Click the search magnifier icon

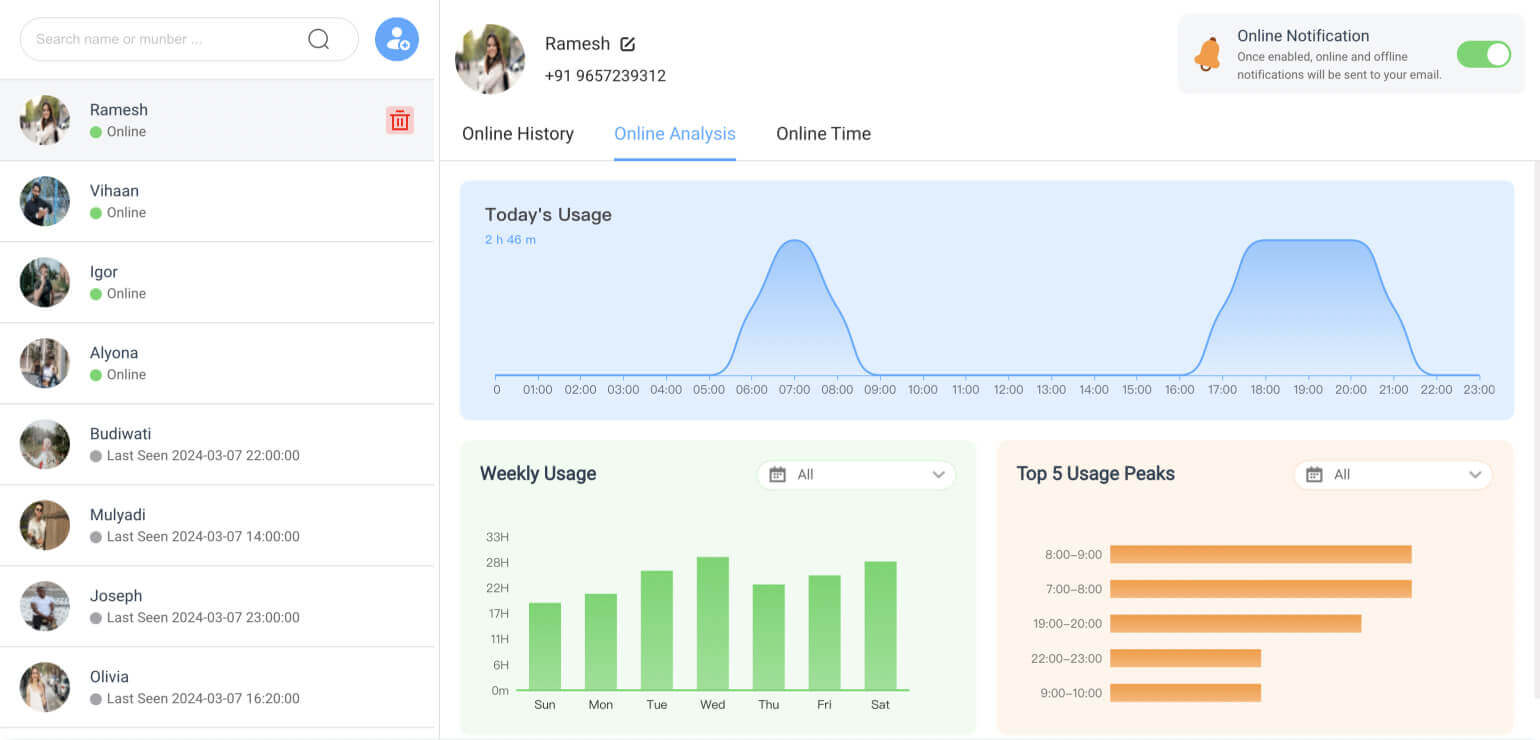[318, 39]
